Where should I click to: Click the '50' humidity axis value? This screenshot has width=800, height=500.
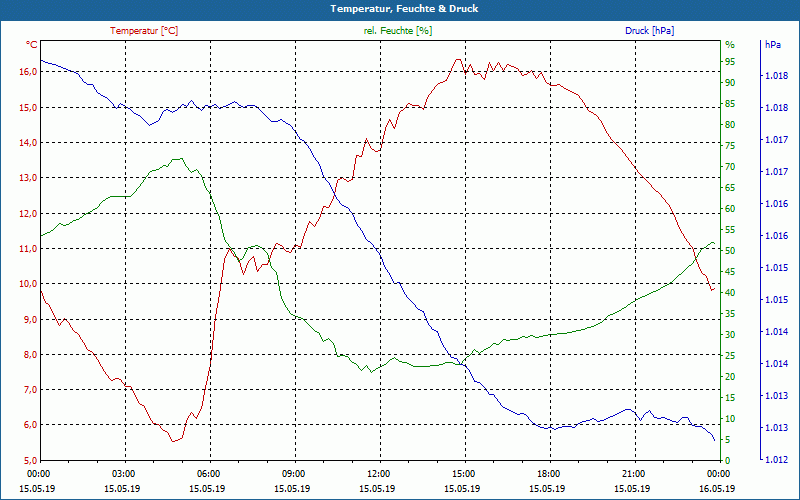point(730,251)
